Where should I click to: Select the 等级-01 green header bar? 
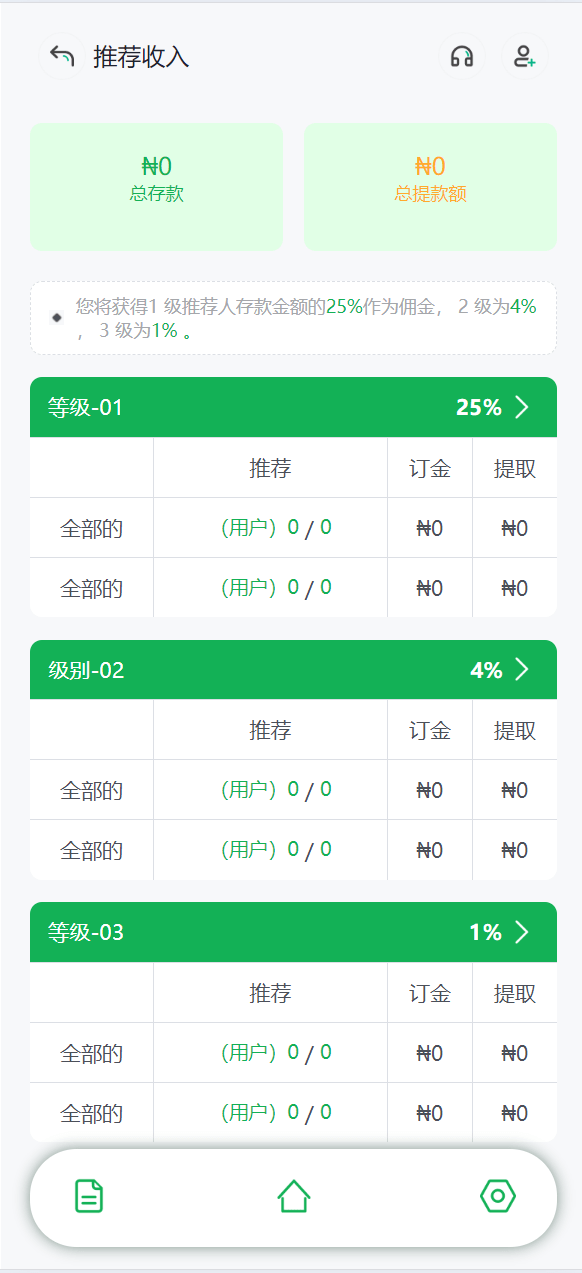click(x=293, y=407)
